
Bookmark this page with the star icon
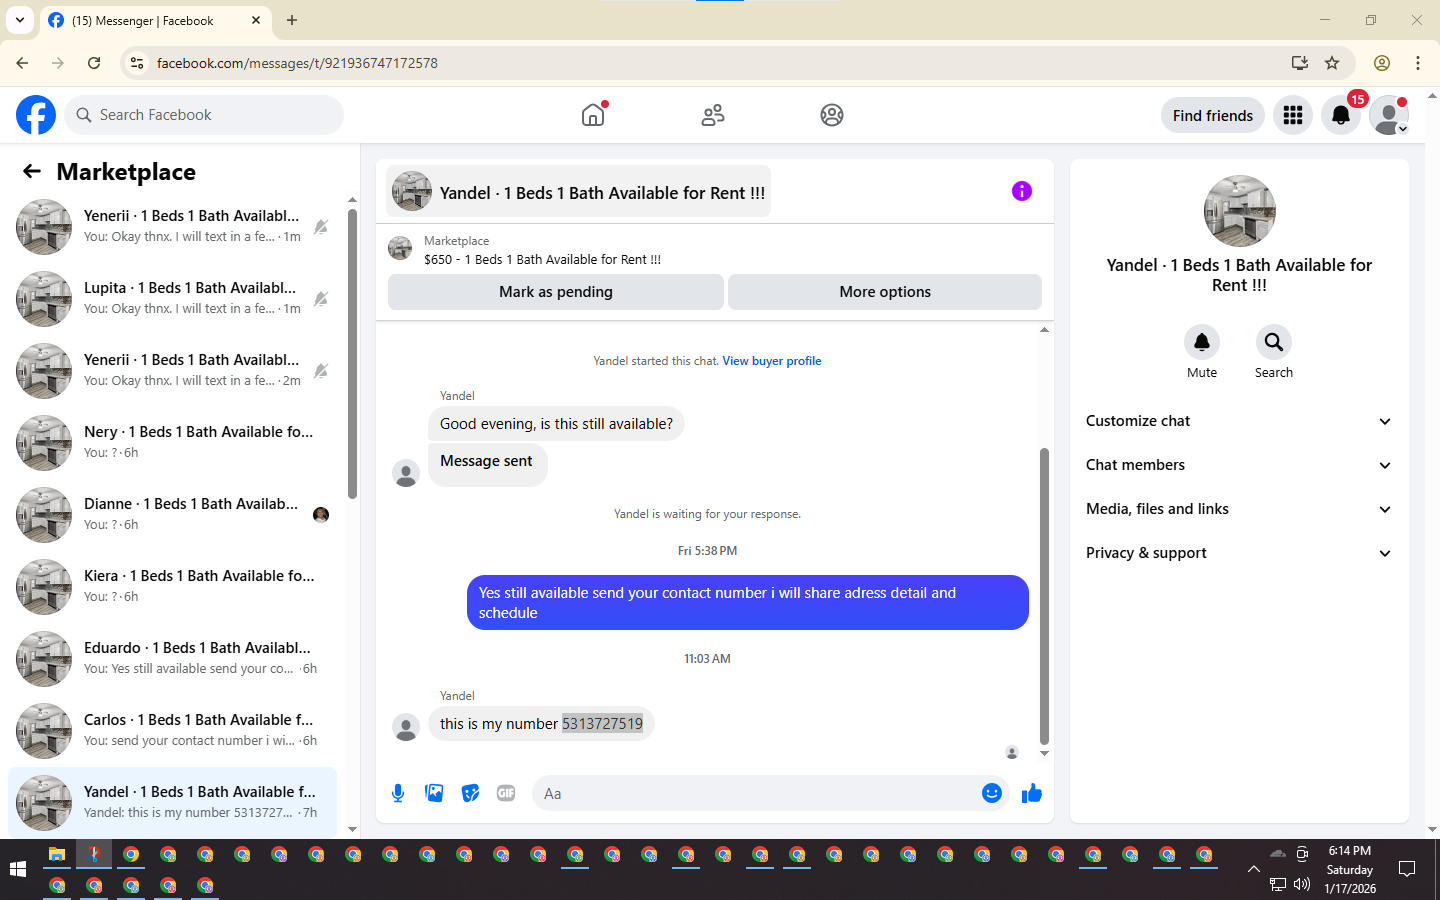point(1332,63)
